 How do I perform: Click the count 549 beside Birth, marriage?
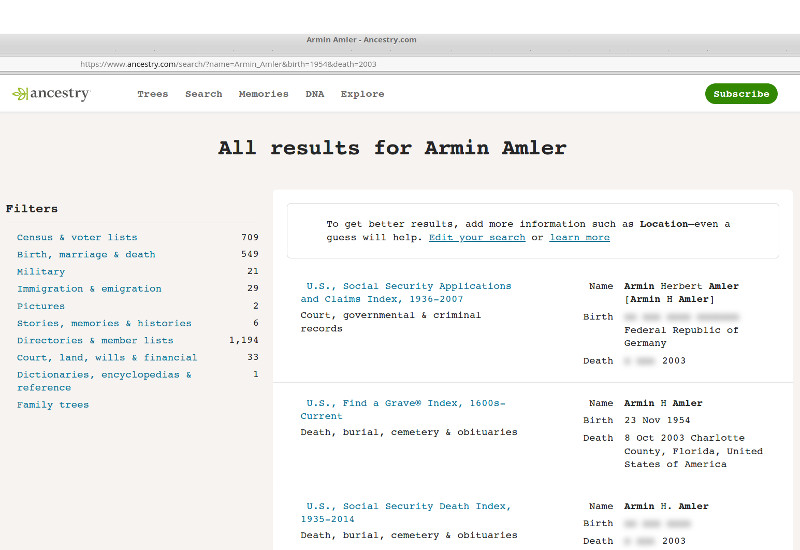pos(250,254)
